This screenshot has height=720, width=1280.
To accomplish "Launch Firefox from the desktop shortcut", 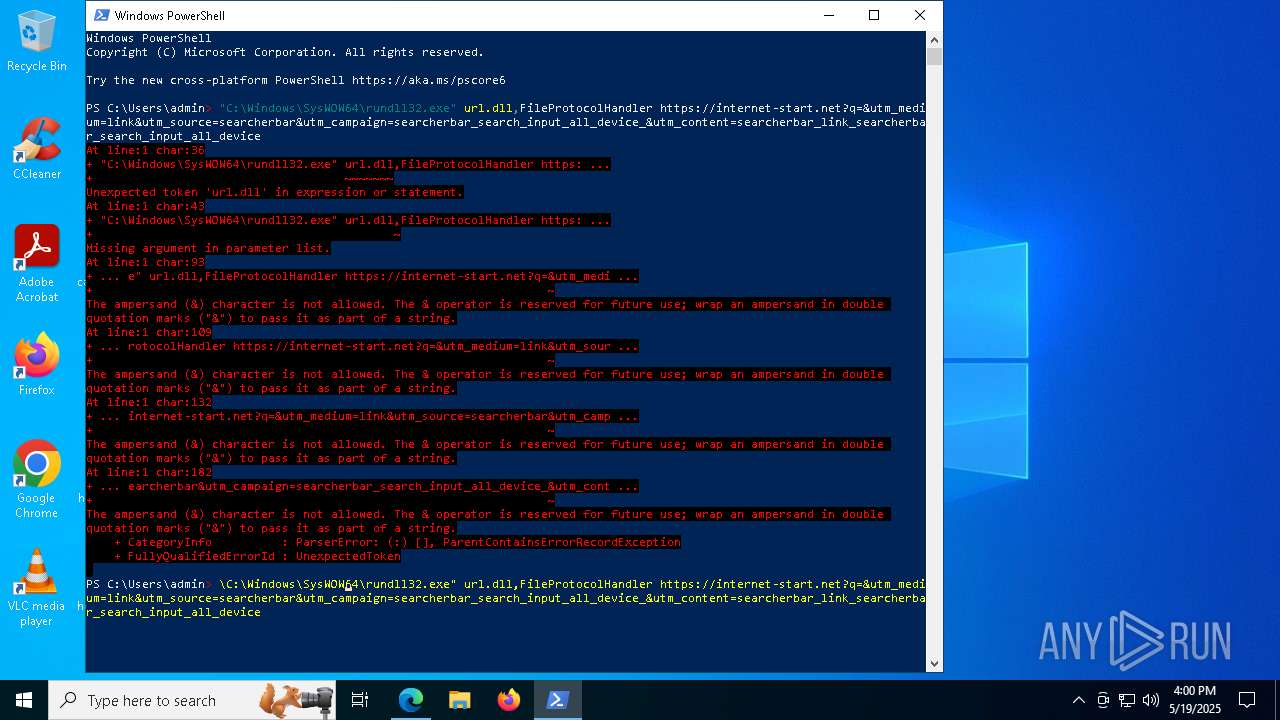I will (37, 364).
